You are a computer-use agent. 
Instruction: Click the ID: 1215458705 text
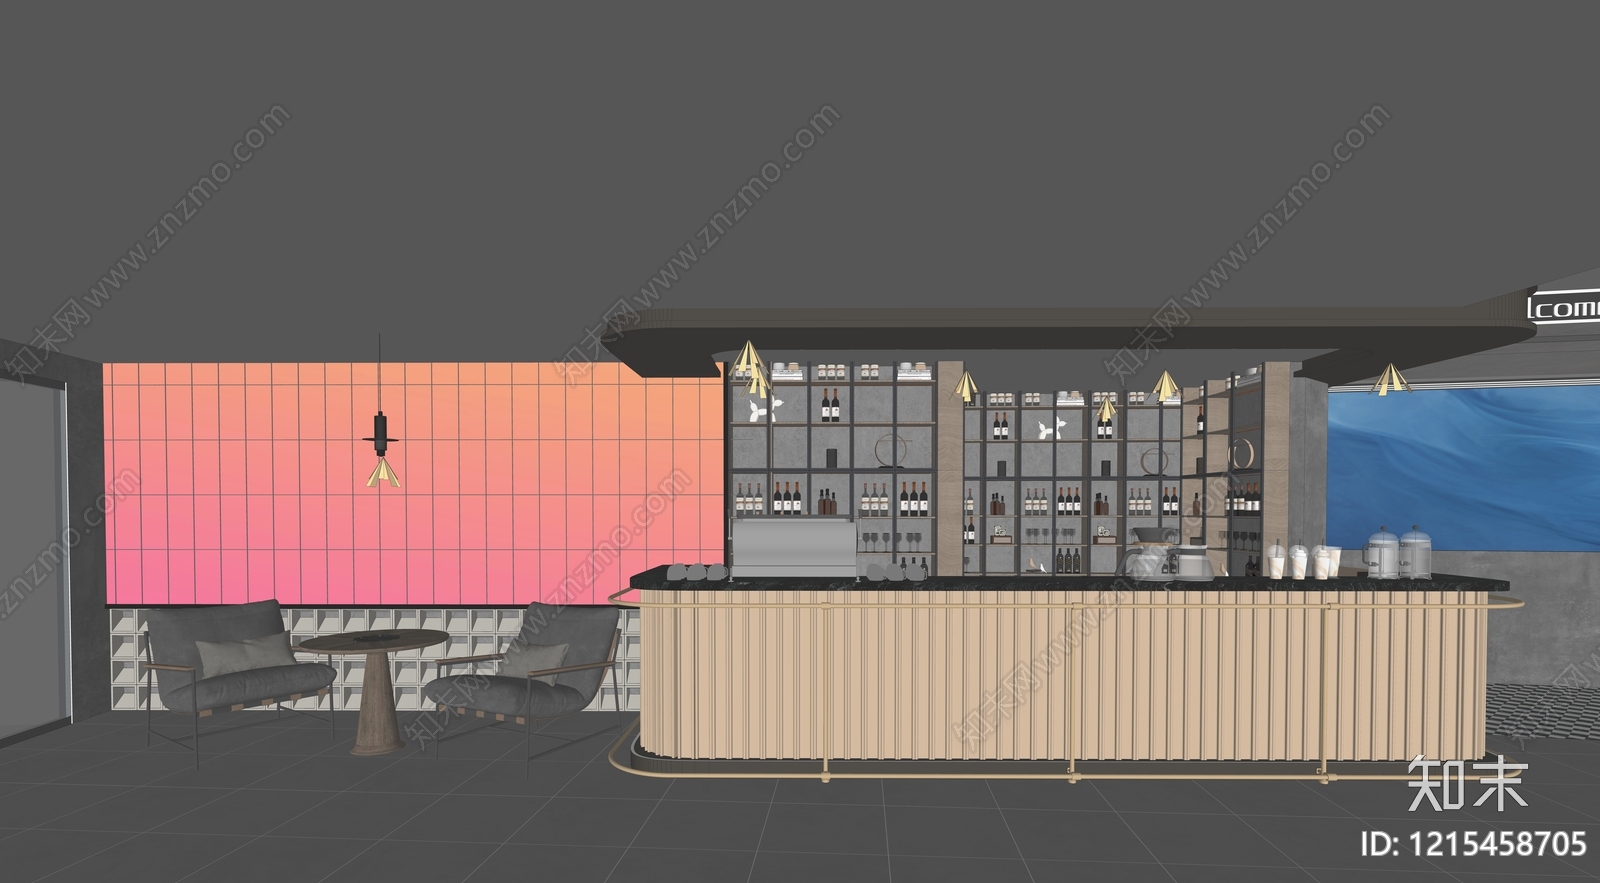click(1474, 843)
